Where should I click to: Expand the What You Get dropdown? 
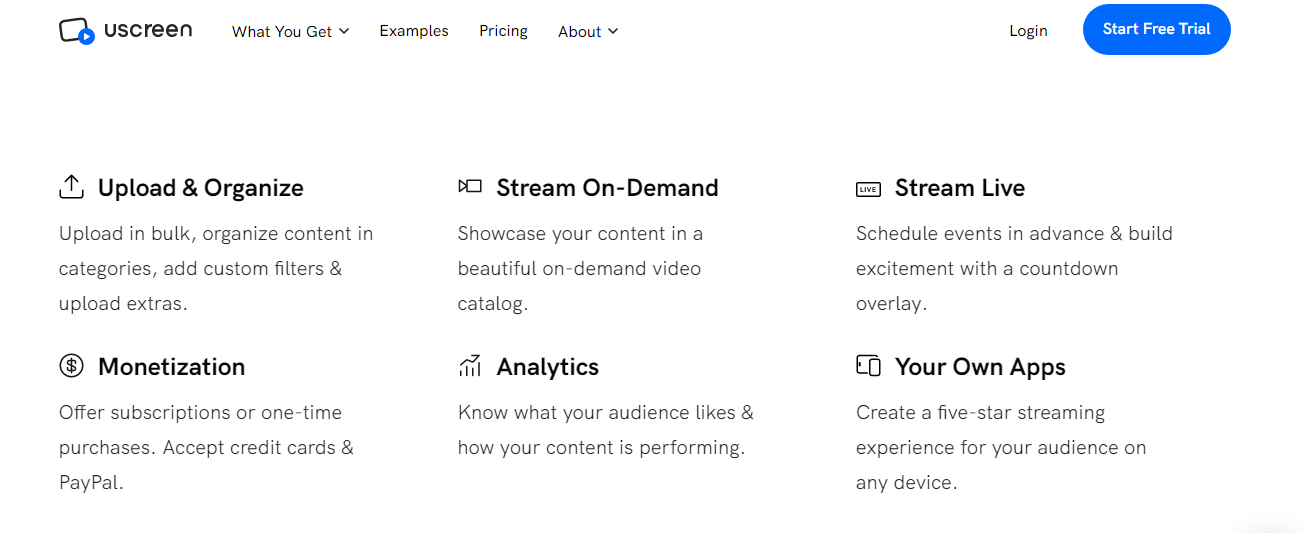[x=290, y=32]
